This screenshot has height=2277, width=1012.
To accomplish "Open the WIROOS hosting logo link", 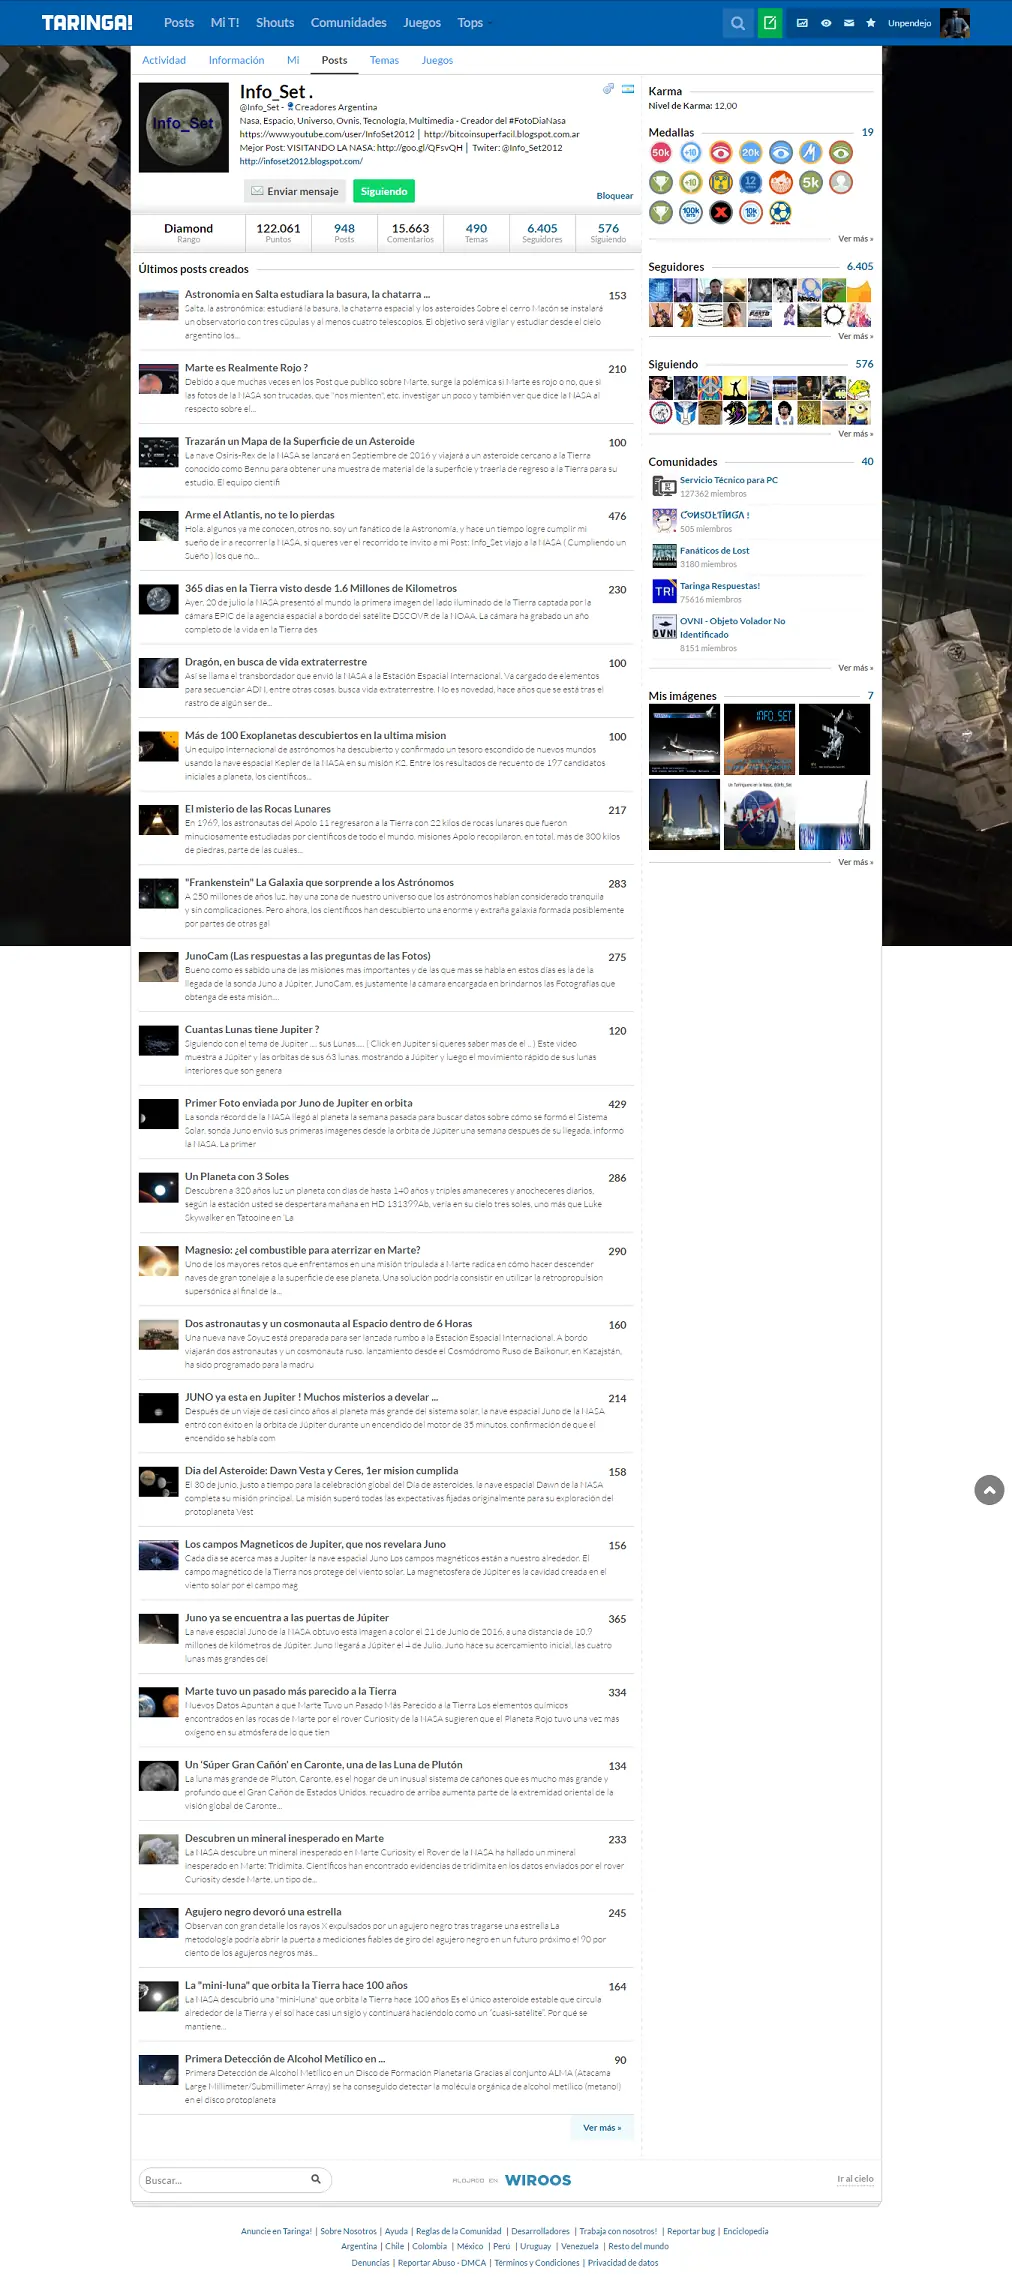I will pos(538,2180).
